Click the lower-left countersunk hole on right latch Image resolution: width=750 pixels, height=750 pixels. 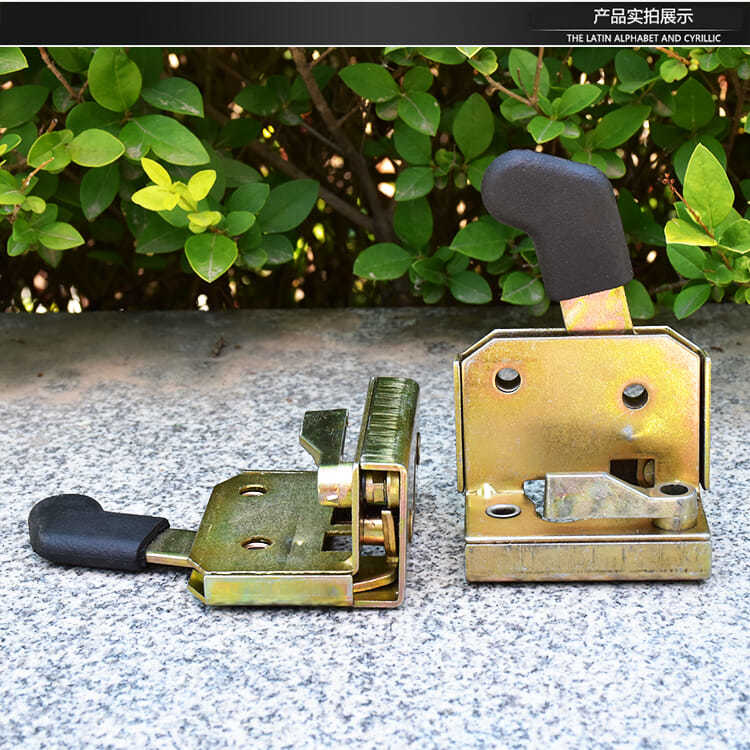503,511
